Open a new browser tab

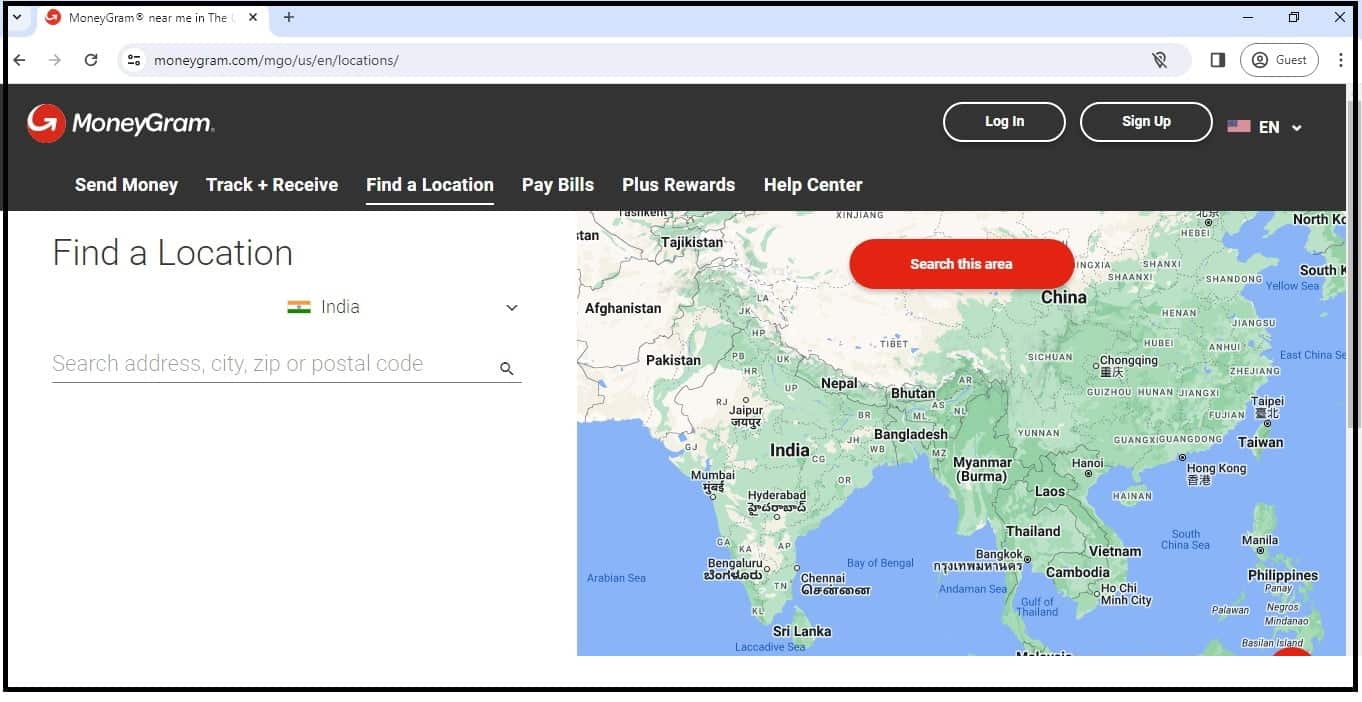tap(289, 17)
